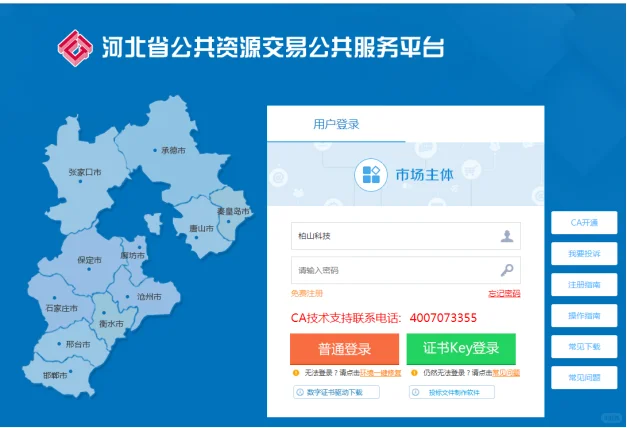Select 石家庄市 city dot on the map
This screenshot has width=627, height=428.
click(54, 298)
